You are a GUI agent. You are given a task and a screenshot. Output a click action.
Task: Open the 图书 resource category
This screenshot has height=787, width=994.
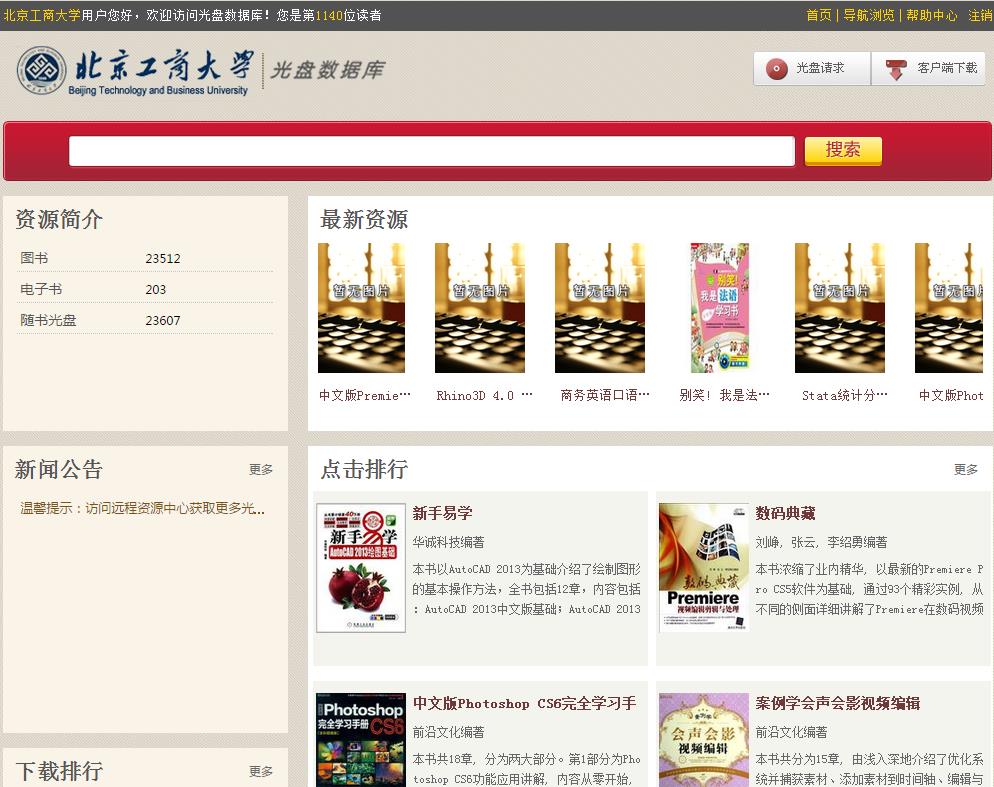point(34,258)
